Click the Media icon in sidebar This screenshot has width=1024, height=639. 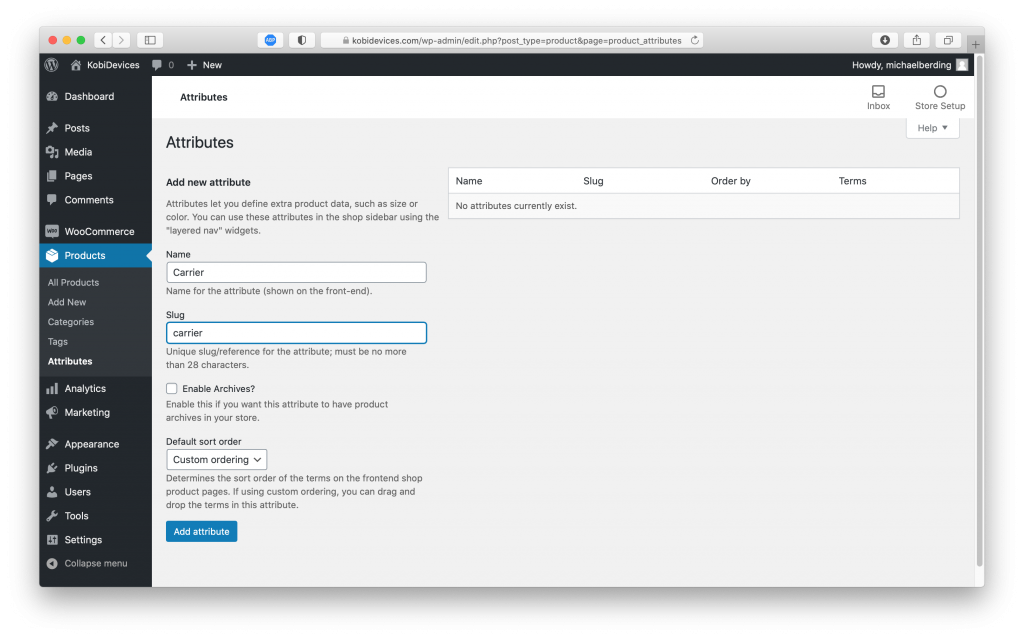coord(52,152)
